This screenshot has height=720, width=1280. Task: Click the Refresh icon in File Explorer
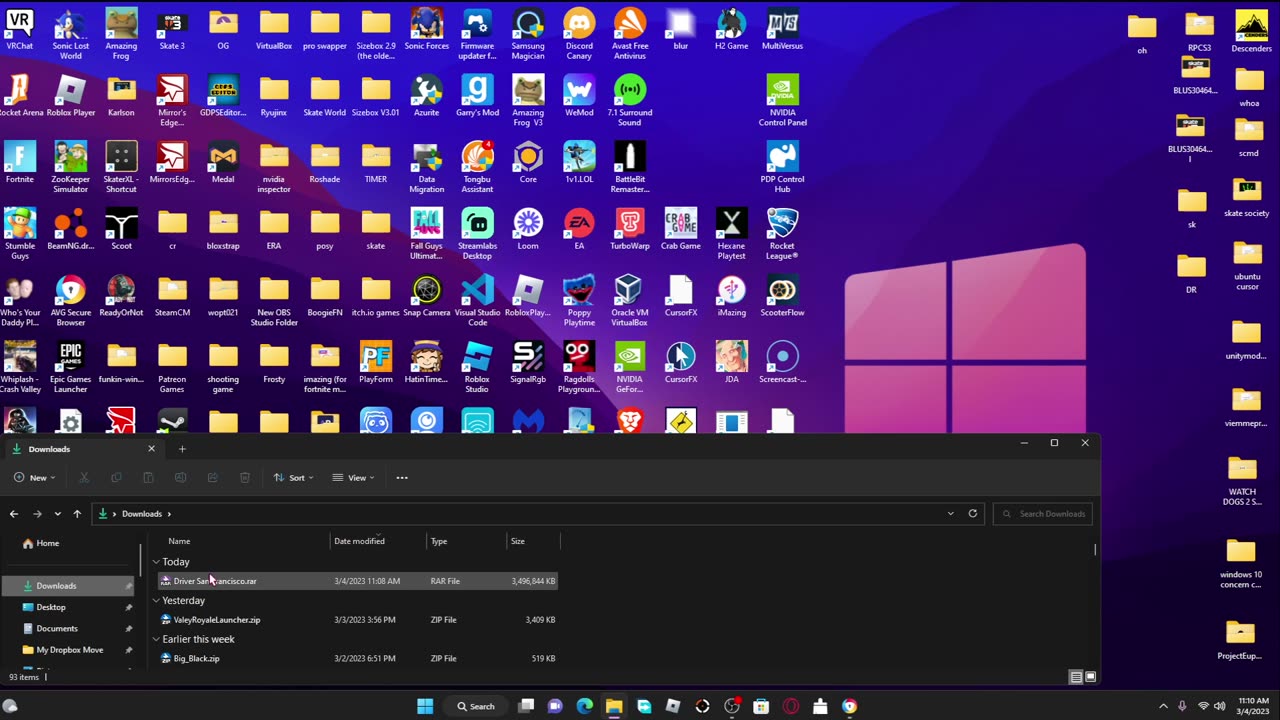tap(972, 514)
